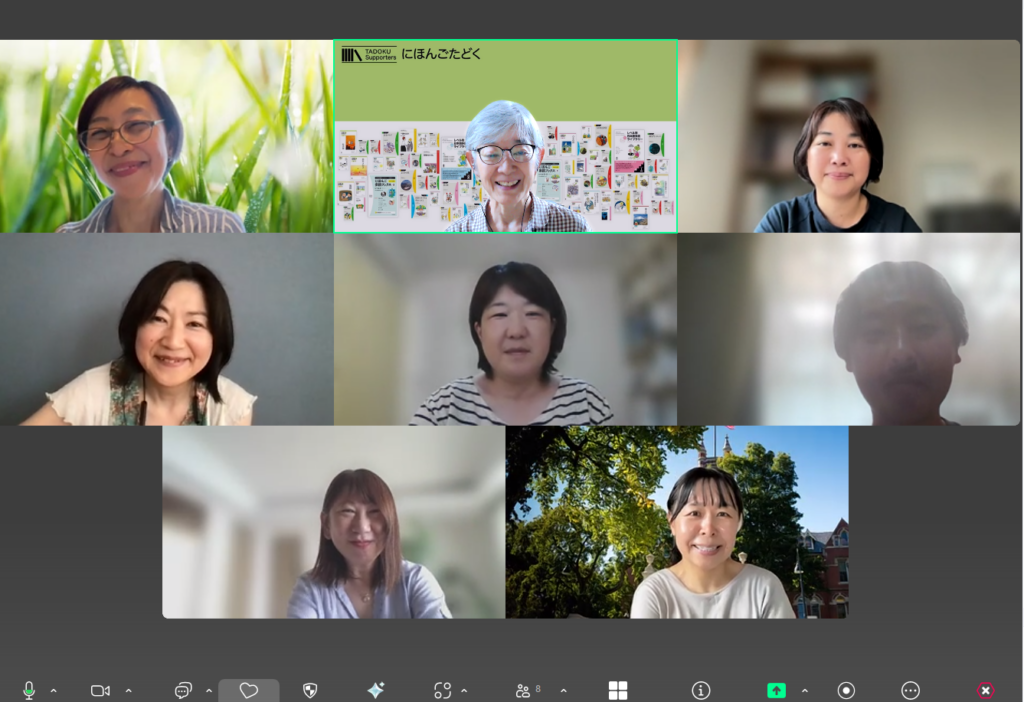Image resolution: width=1024 pixels, height=702 pixels.
Task: Open the host tools shield icon
Action: (310, 690)
